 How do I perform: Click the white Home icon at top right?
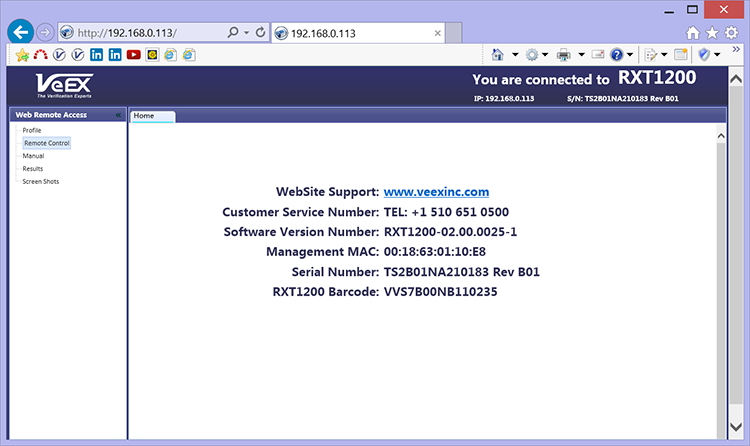click(693, 33)
